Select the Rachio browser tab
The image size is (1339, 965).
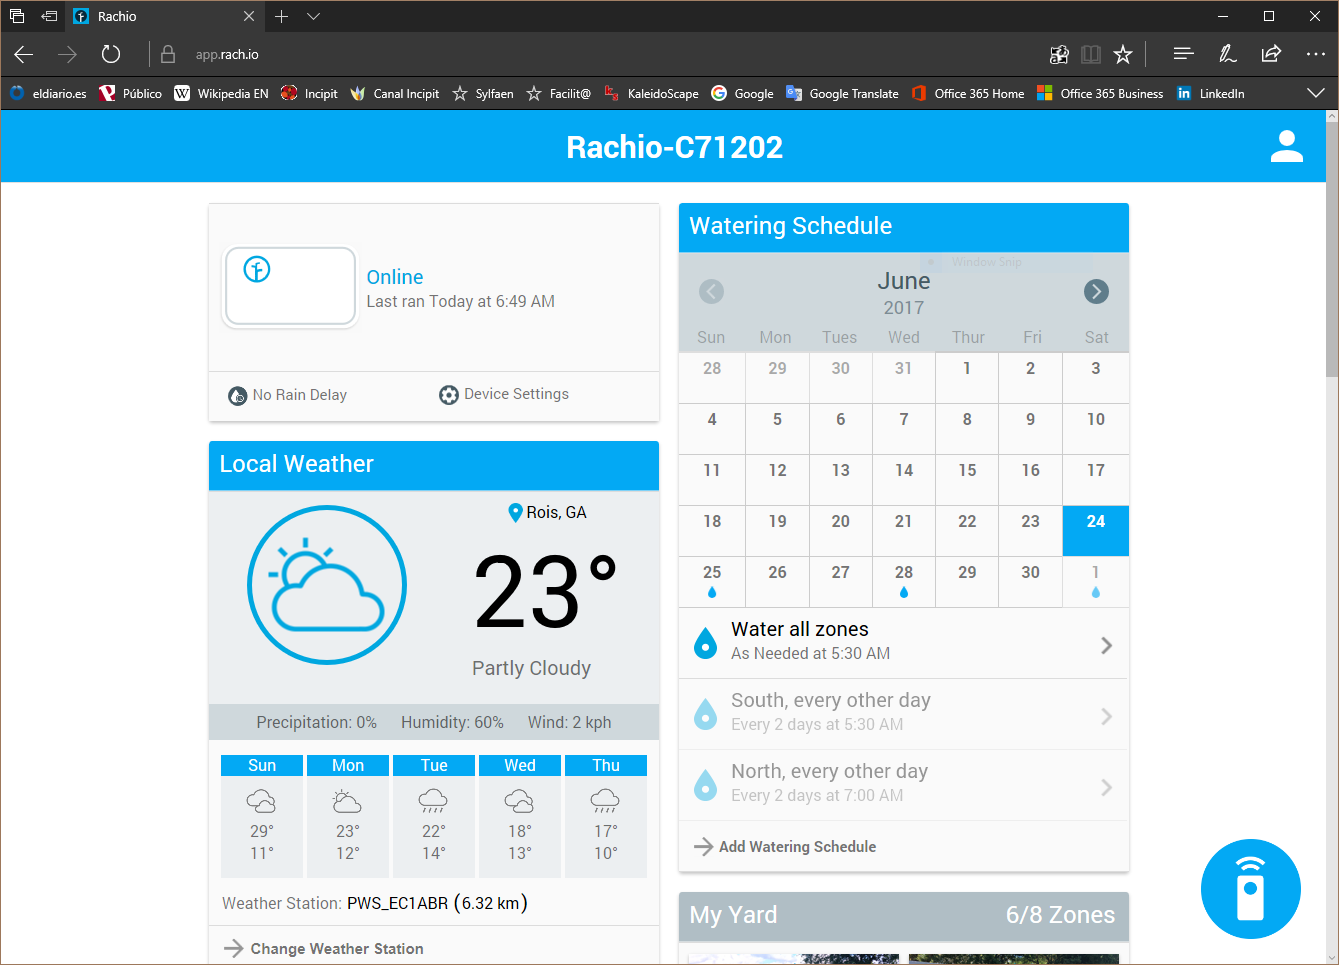165,16
